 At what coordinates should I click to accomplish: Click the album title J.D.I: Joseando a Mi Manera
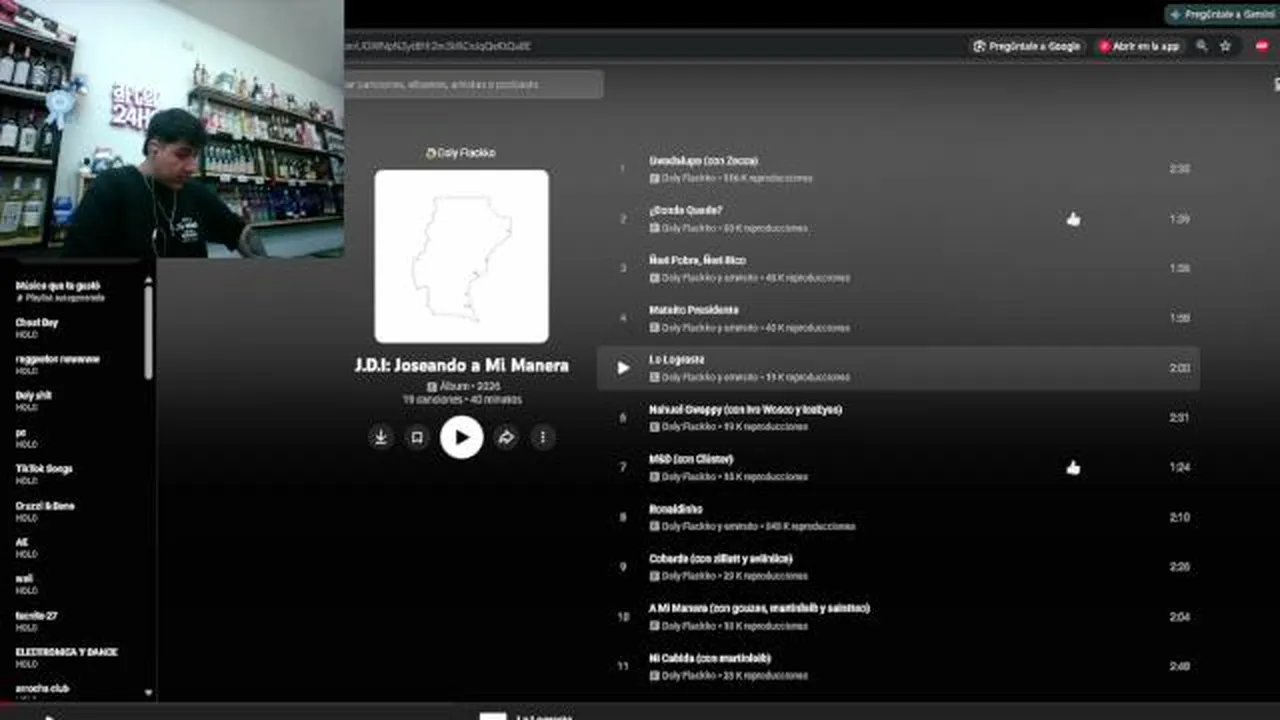[462, 365]
